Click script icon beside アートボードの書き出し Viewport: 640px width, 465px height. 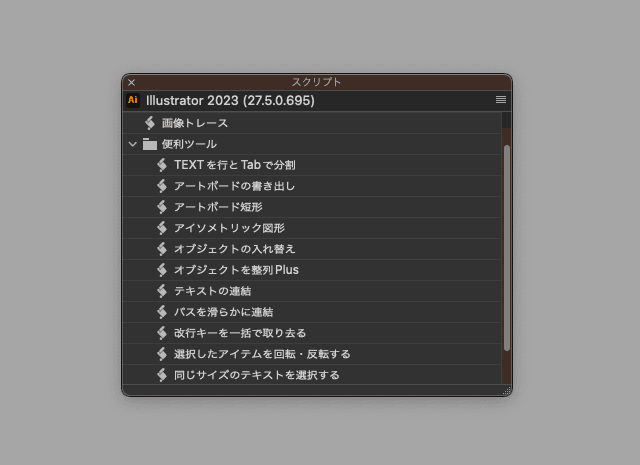click(162, 186)
